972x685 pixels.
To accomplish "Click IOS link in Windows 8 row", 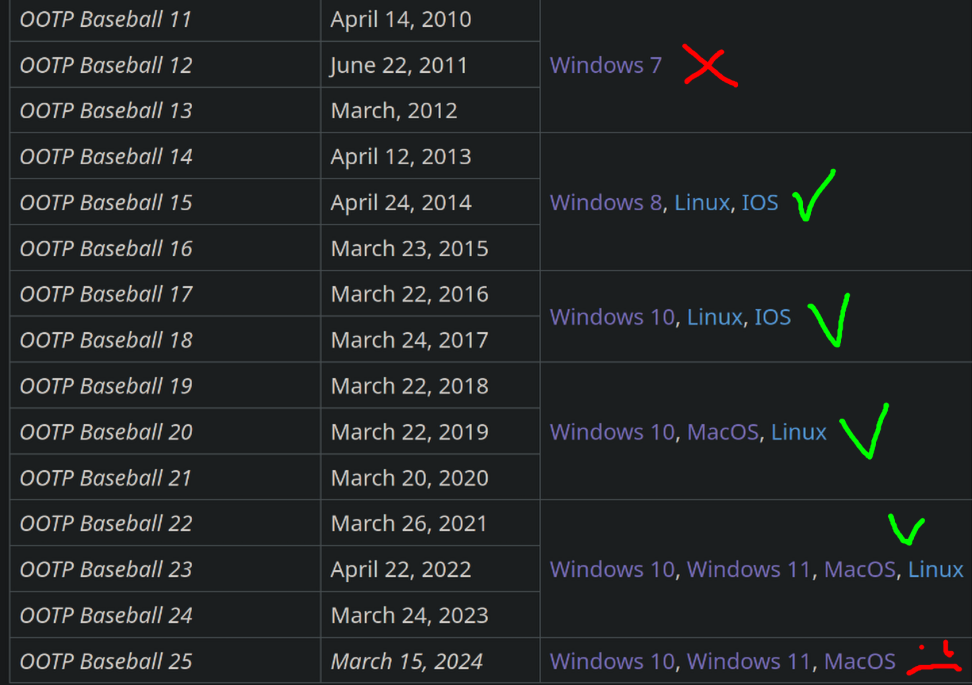I will tap(760, 203).
